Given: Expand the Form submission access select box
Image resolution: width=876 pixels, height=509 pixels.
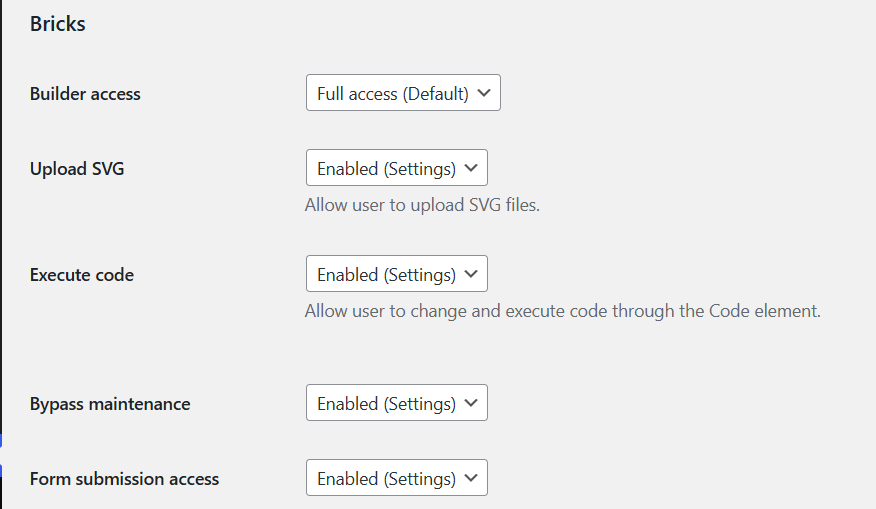Looking at the screenshot, I should [x=397, y=478].
